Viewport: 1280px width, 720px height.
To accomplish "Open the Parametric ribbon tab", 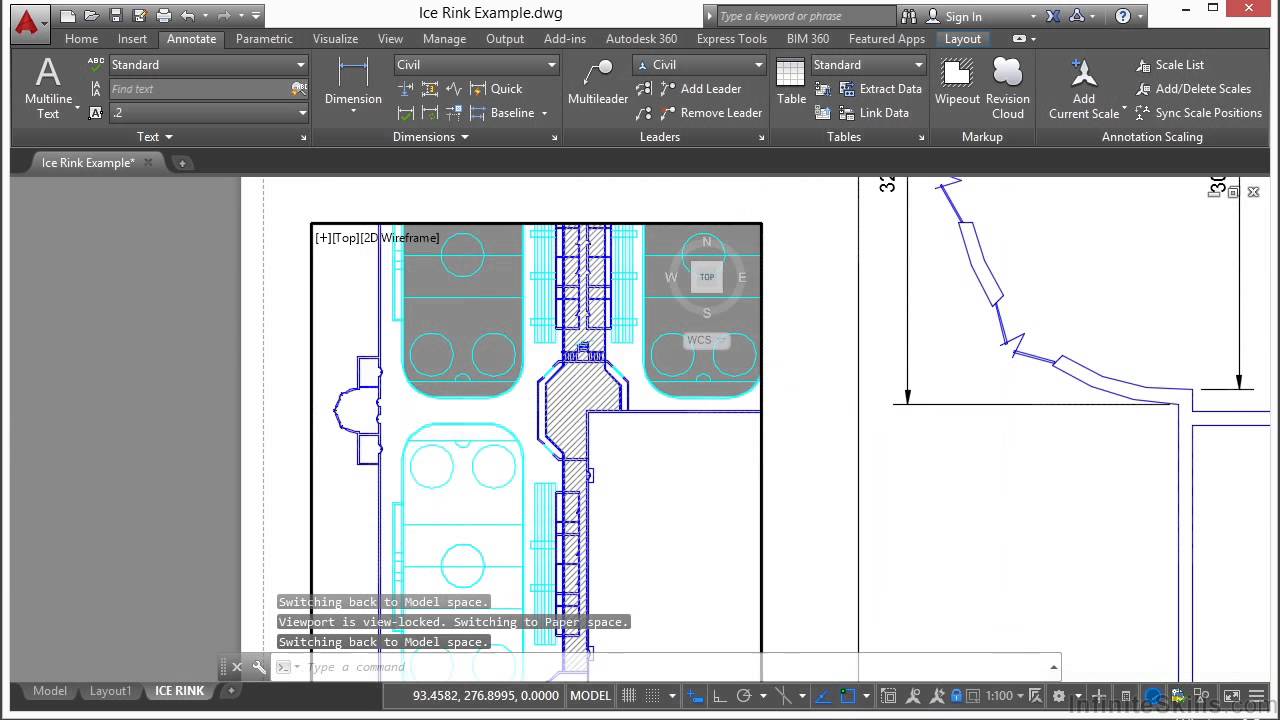I will (264, 39).
